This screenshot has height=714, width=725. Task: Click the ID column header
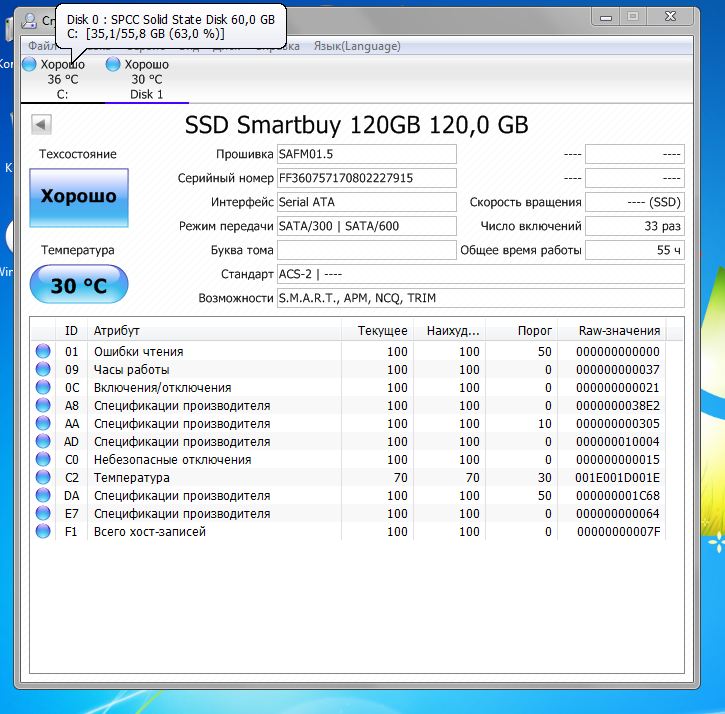(x=71, y=331)
